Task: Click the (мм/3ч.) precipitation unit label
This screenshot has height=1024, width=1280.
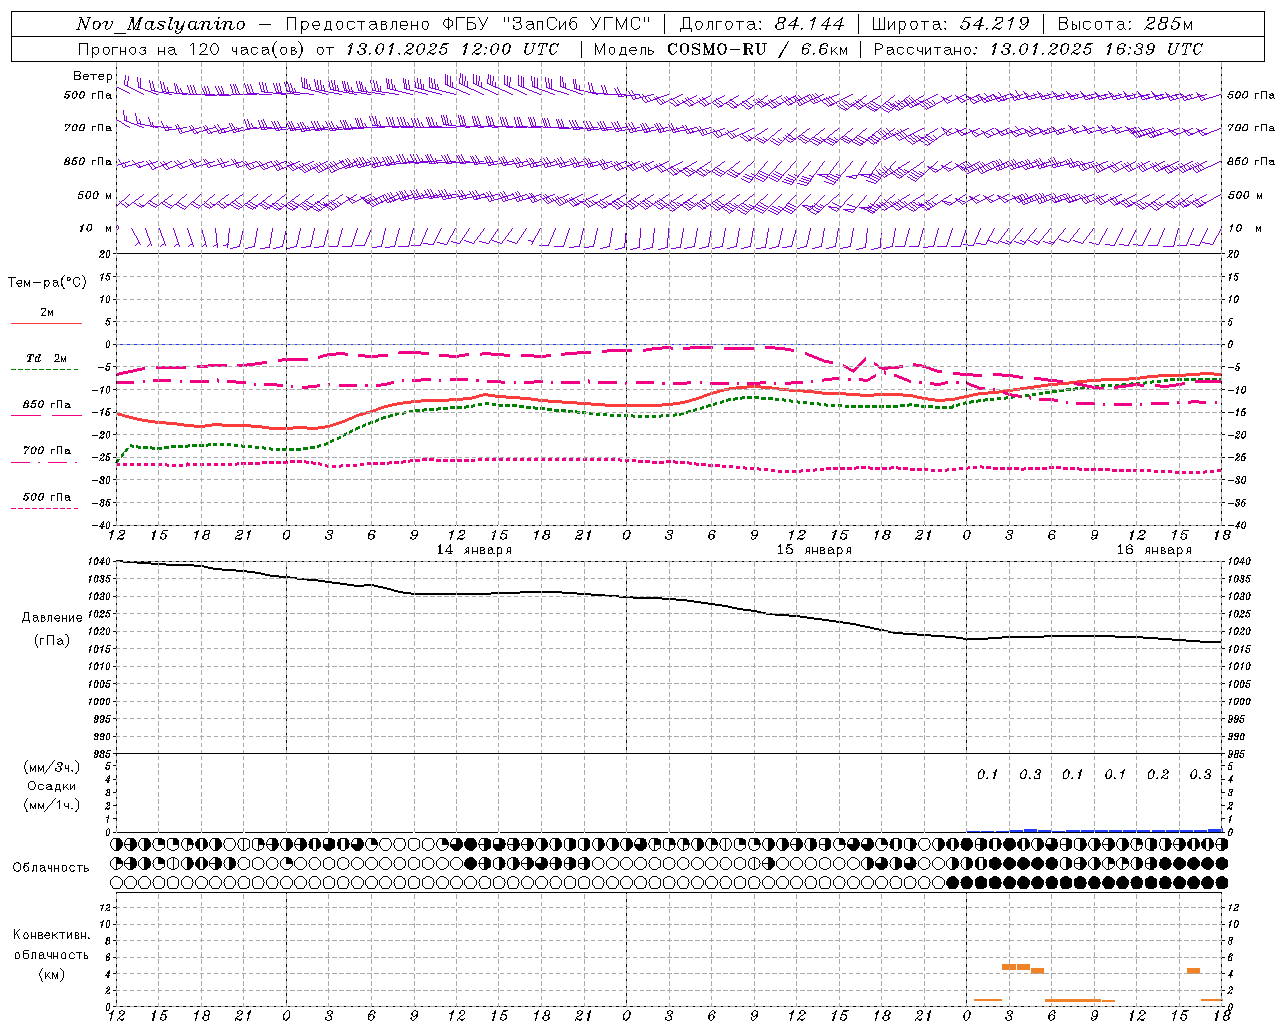Action: 52,767
